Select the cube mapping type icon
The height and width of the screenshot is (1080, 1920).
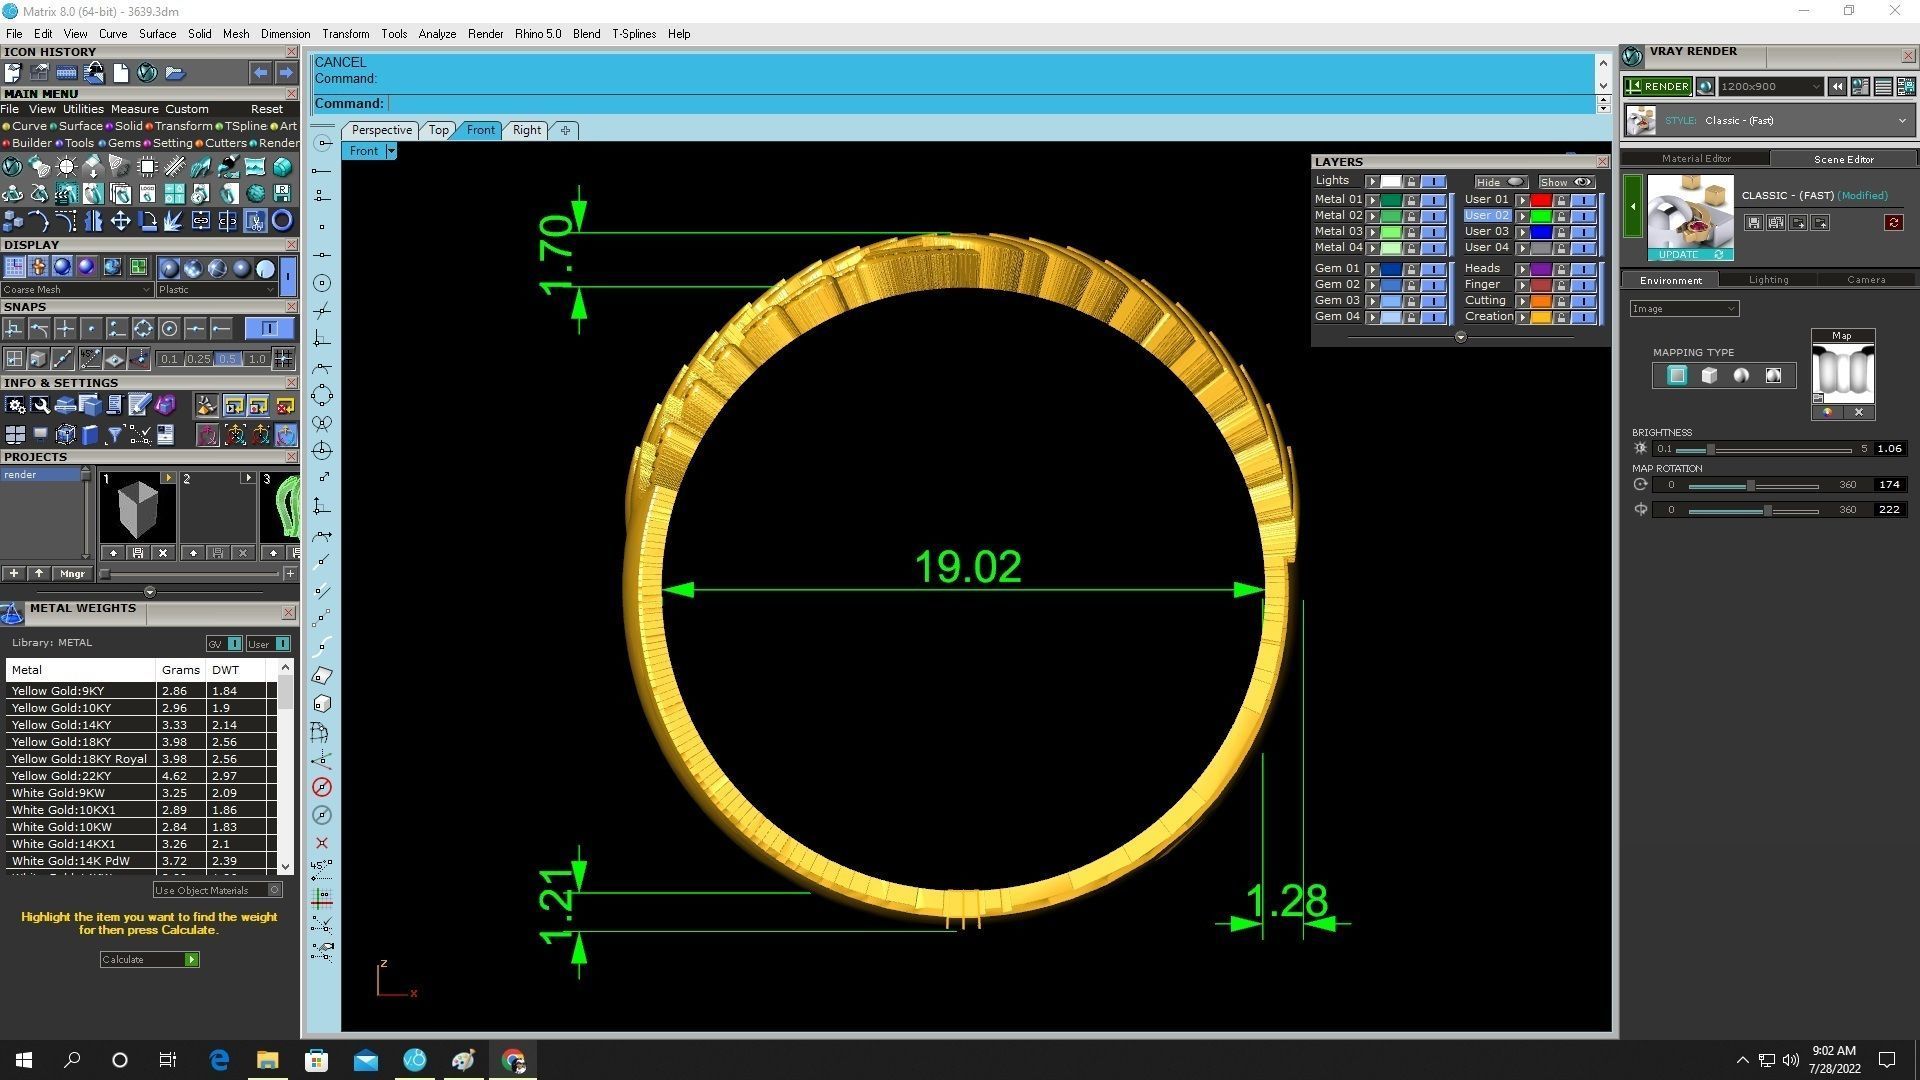click(1709, 376)
